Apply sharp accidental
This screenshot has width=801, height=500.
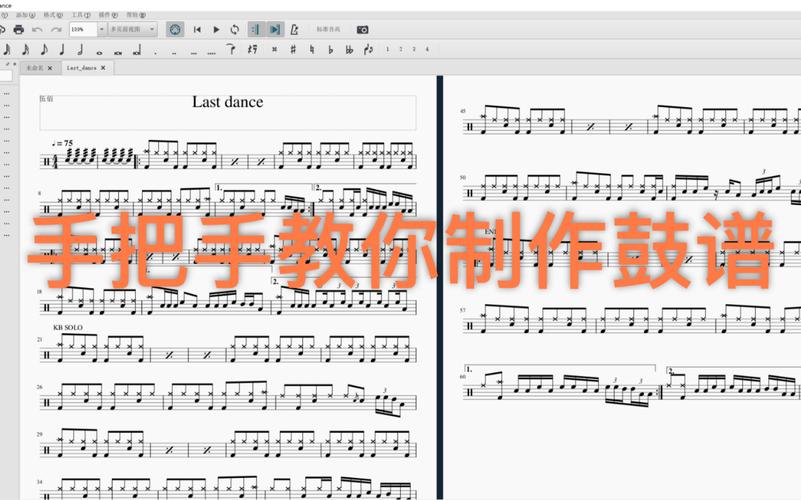pyautogui.click(x=293, y=50)
